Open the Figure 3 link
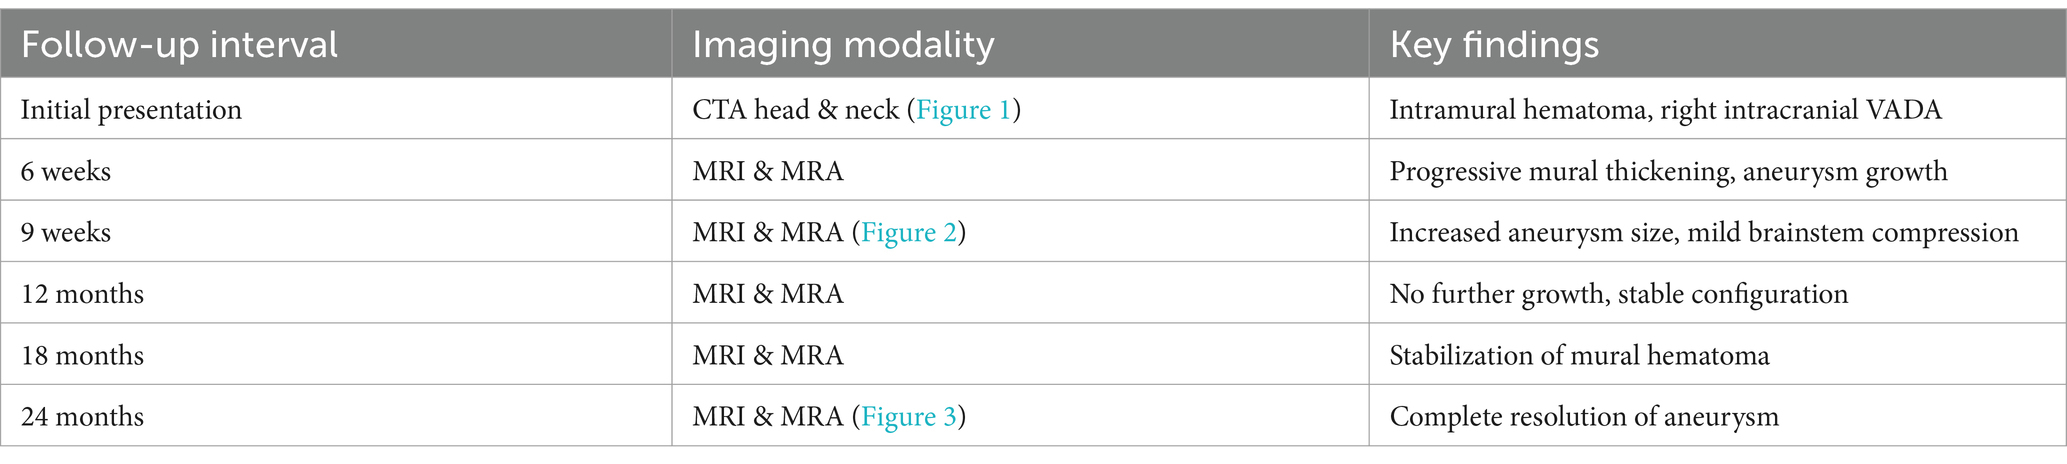2067x464 pixels. pos(909,416)
